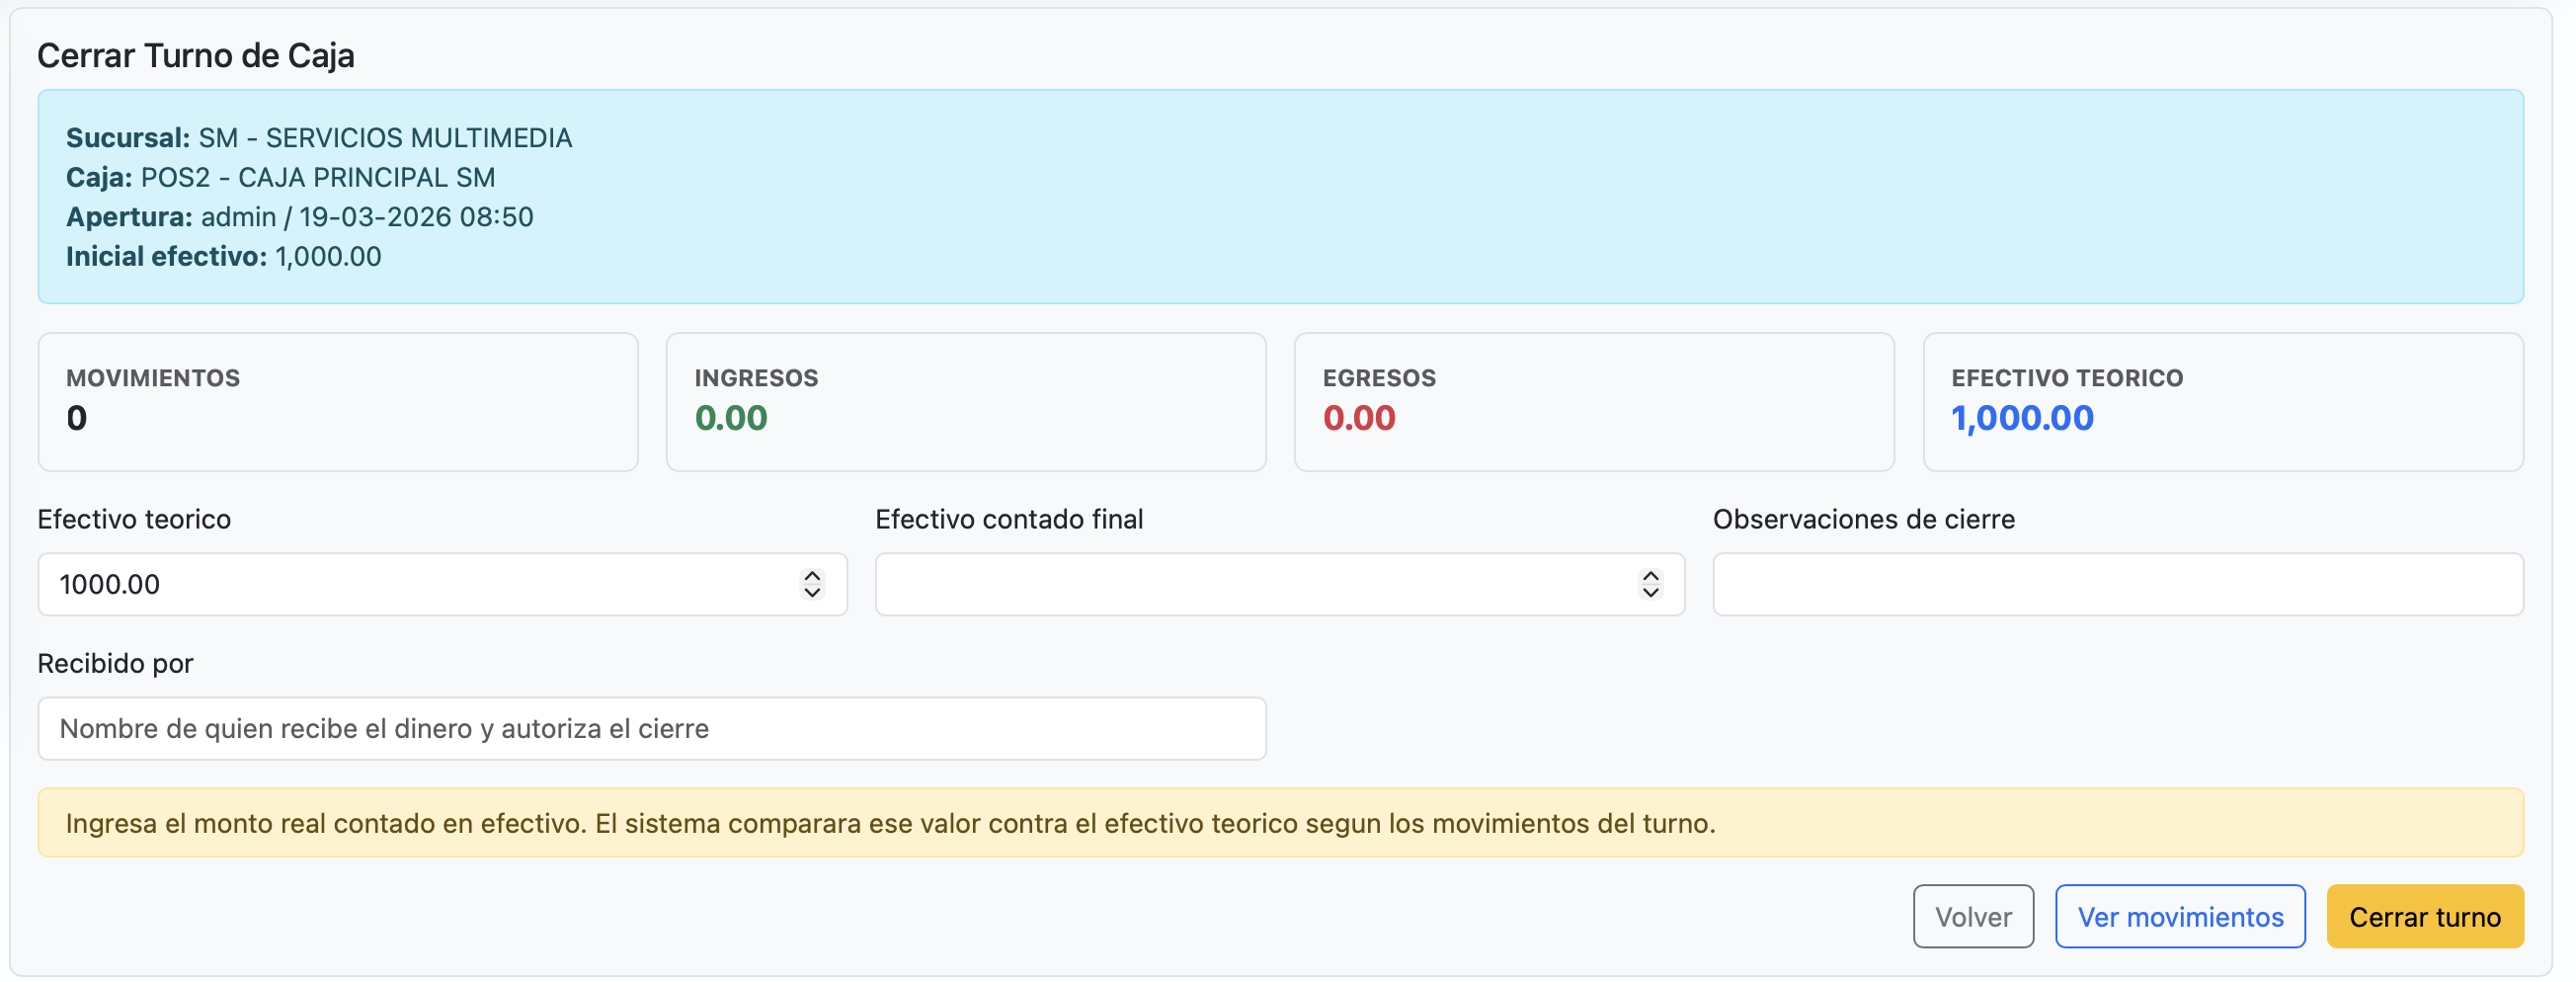The image size is (2576, 982).
Task: Select the MOVIMIENTOS summary card
Action: click(x=336, y=401)
